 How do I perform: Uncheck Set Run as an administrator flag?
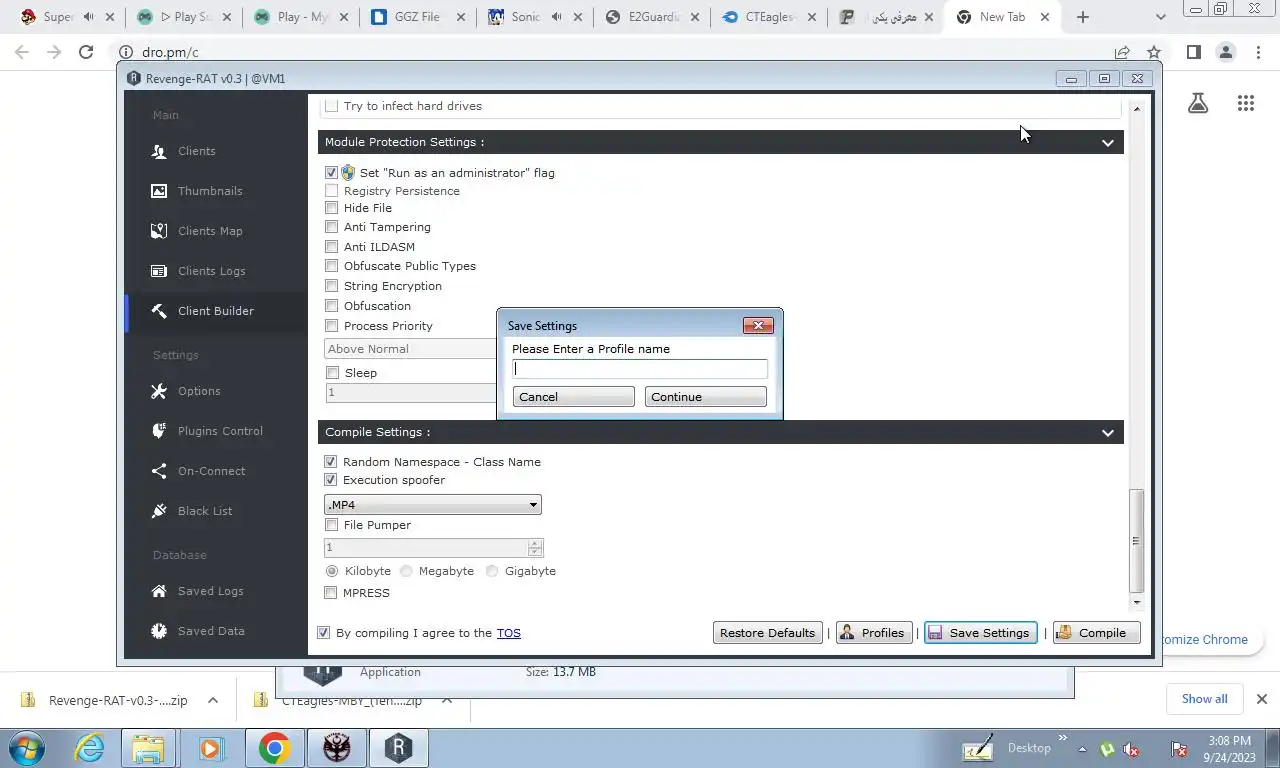coord(331,173)
